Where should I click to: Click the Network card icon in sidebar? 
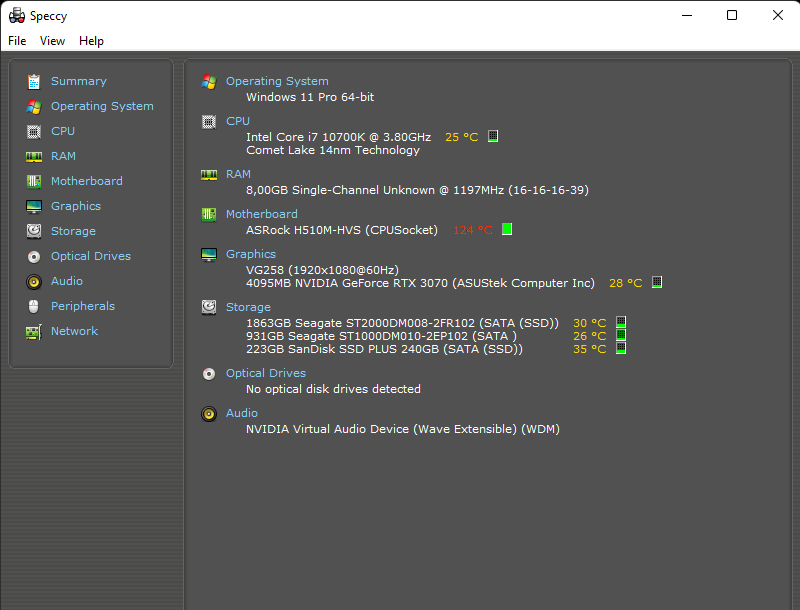click(x=34, y=332)
